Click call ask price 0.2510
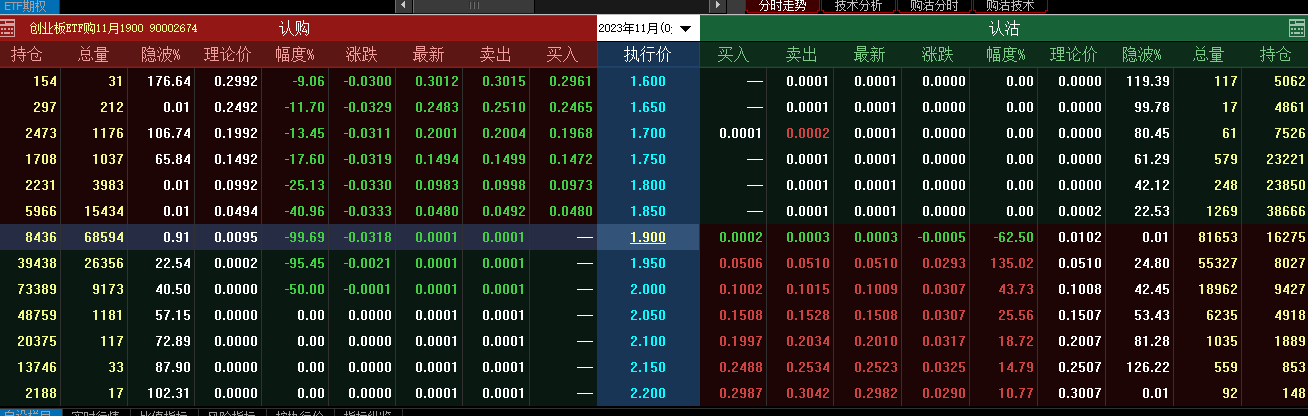1308x416 pixels. (504, 107)
